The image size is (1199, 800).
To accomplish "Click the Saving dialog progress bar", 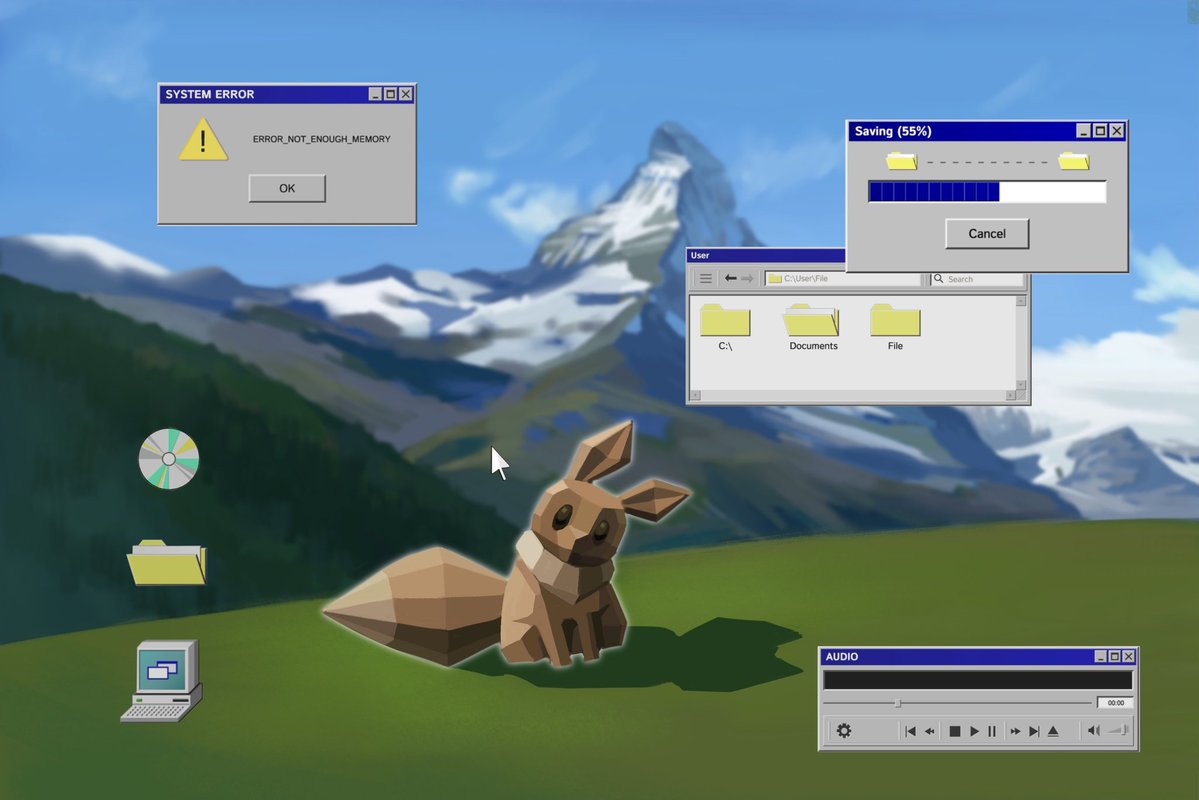I will point(987,191).
